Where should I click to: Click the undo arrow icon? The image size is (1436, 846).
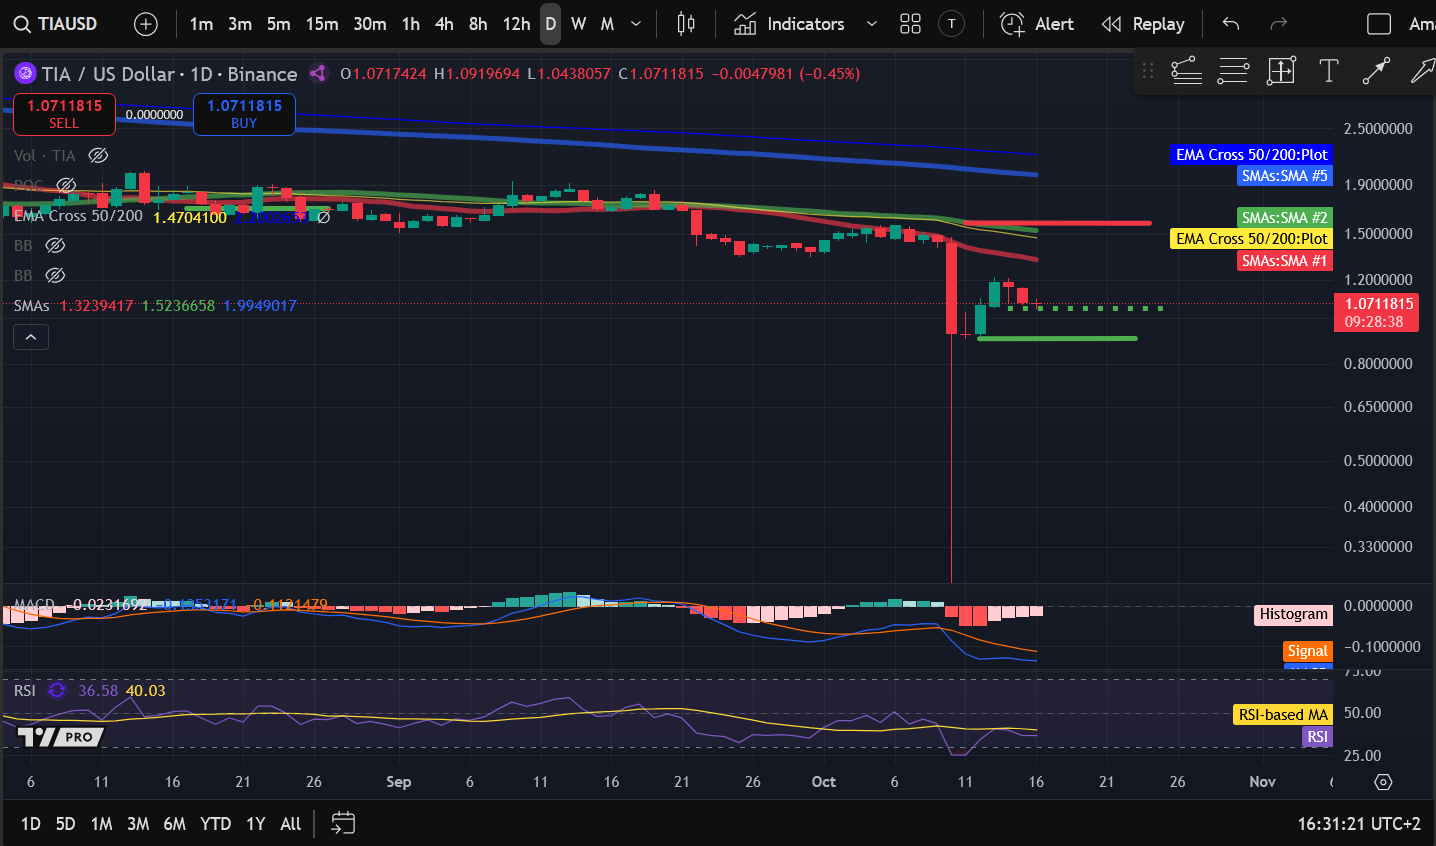click(1231, 24)
